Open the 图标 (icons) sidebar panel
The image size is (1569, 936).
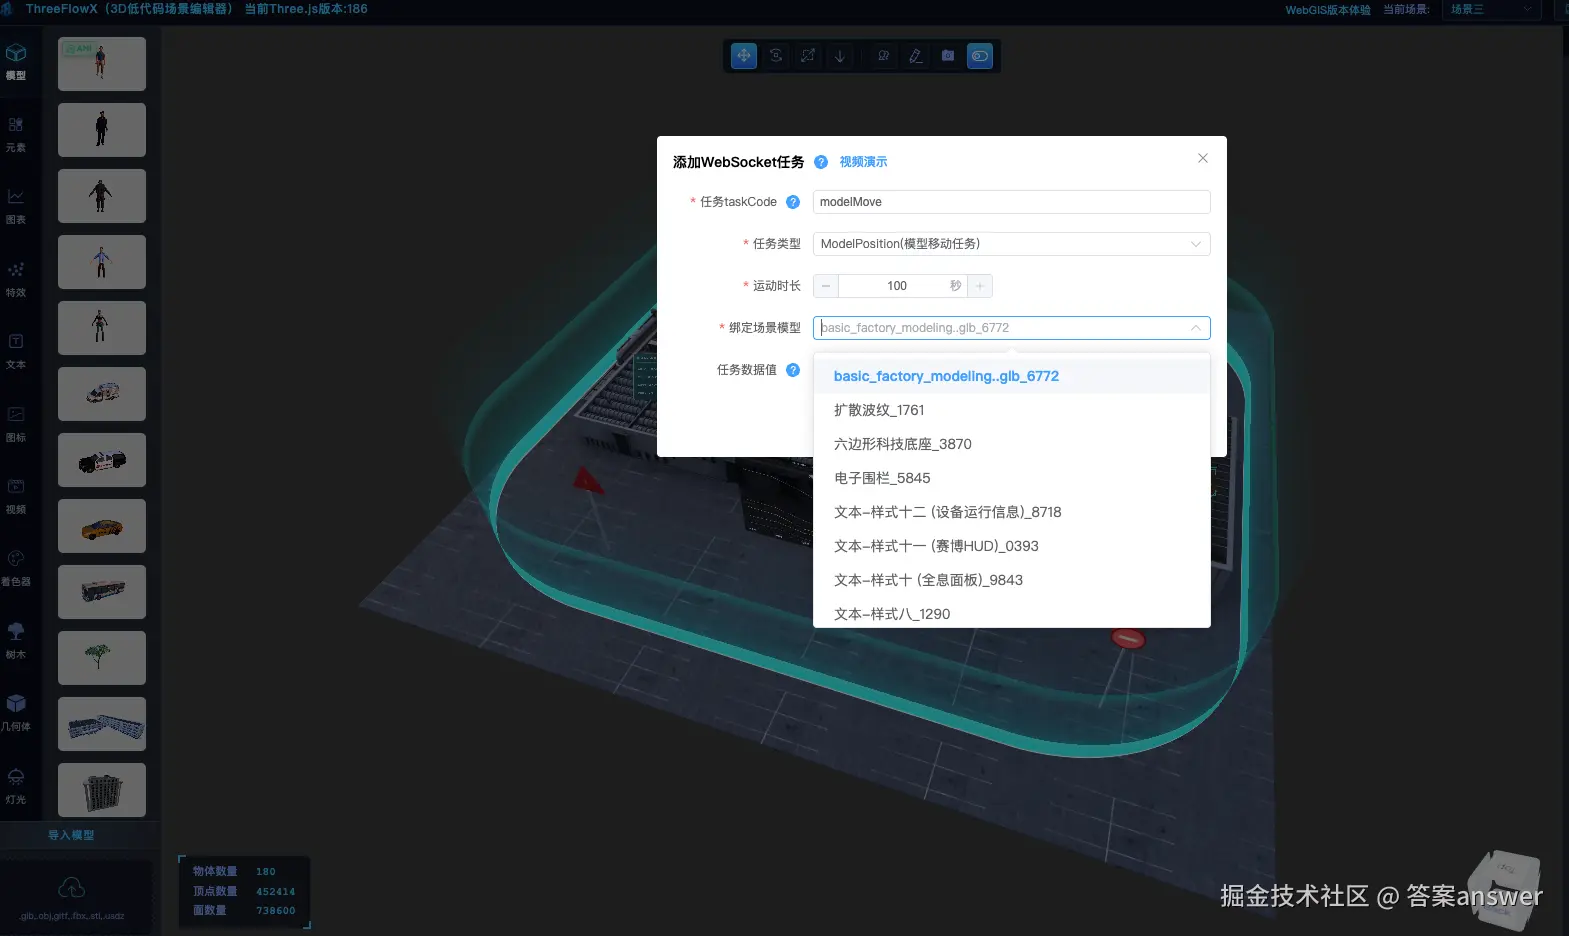tap(16, 424)
